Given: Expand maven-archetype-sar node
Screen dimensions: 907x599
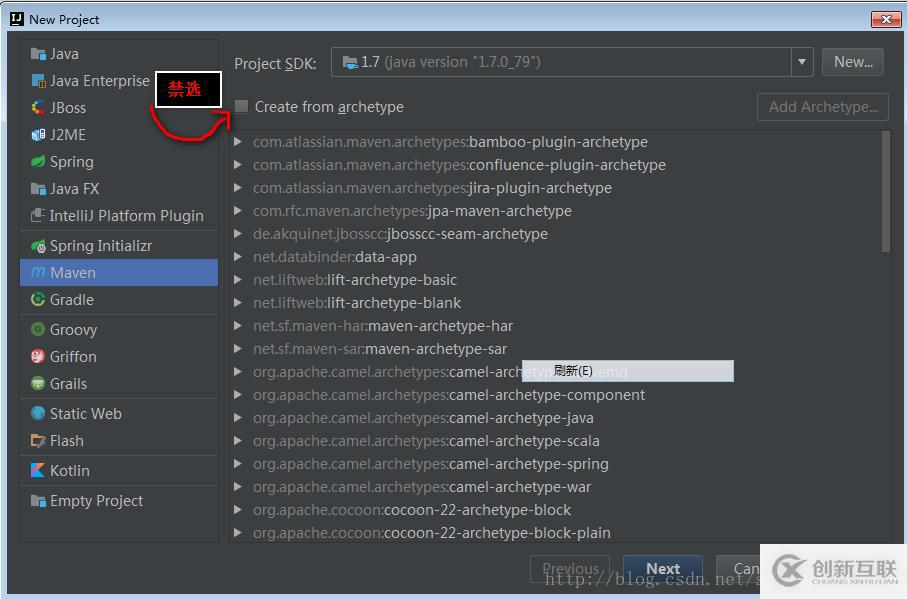Looking at the screenshot, I should point(238,349).
